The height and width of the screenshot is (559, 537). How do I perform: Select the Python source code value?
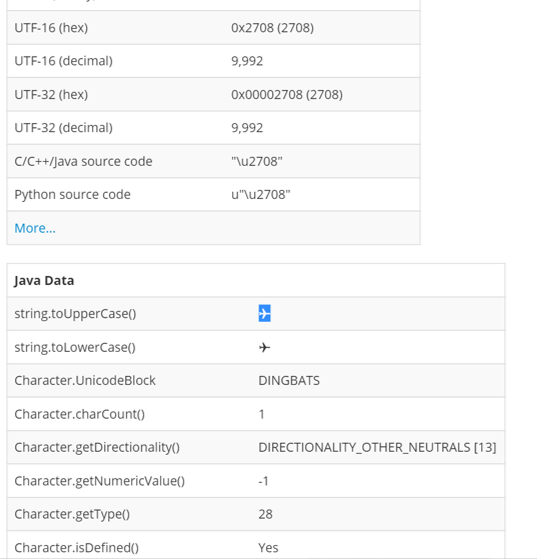pyautogui.click(x=261, y=195)
